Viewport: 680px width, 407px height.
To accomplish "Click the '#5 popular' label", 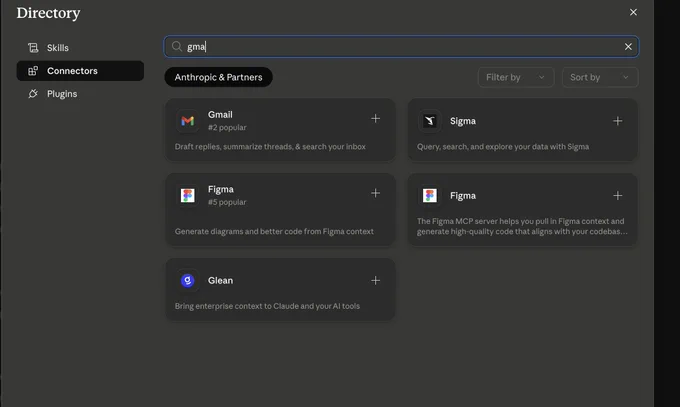I will pyautogui.click(x=227, y=202).
